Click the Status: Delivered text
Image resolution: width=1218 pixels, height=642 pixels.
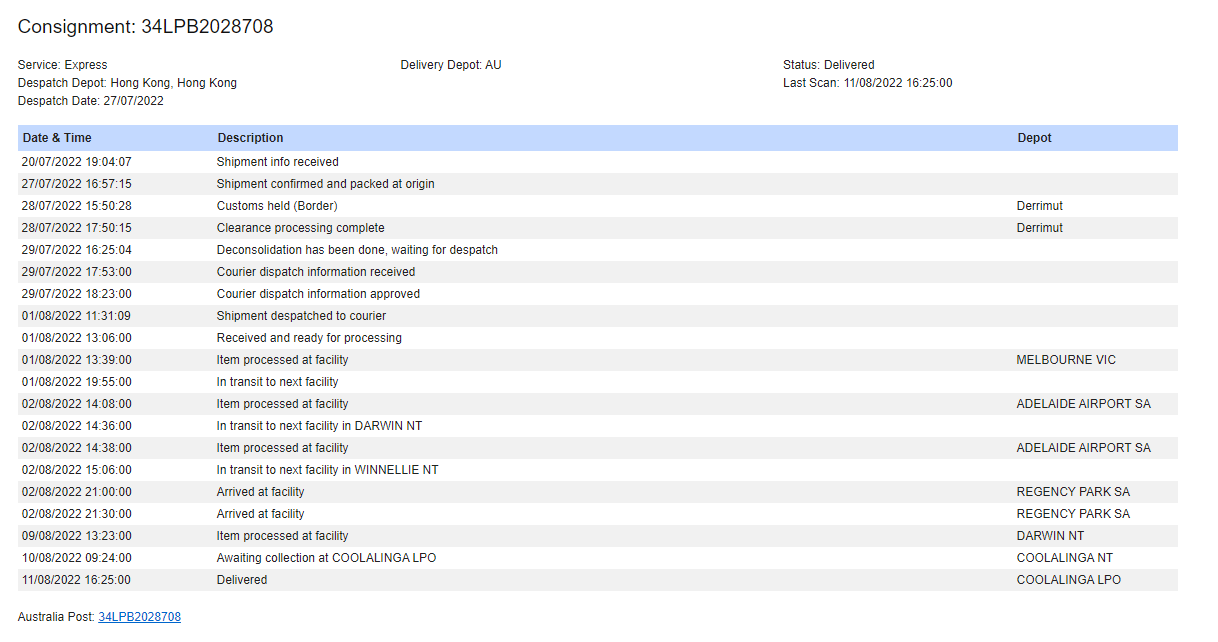click(x=828, y=65)
